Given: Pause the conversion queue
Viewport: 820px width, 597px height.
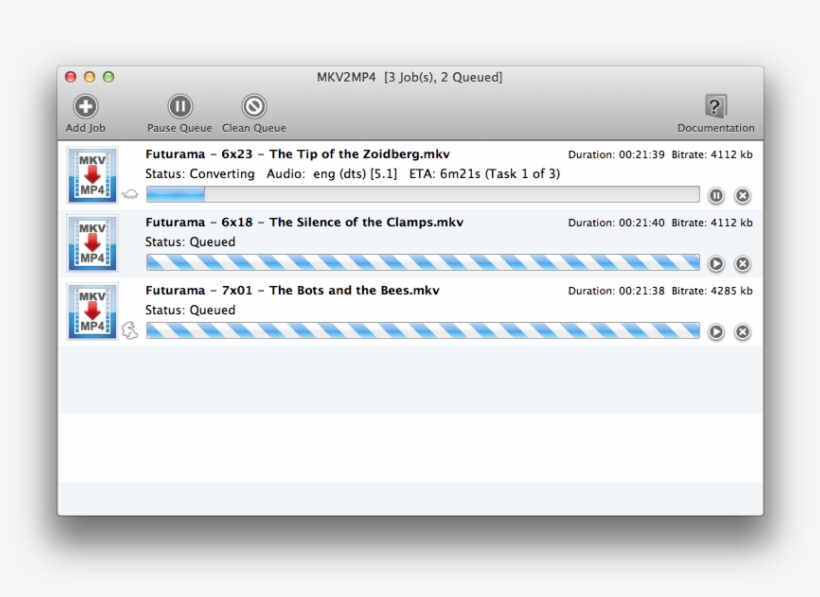Looking at the screenshot, I should (x=179, y=106).
